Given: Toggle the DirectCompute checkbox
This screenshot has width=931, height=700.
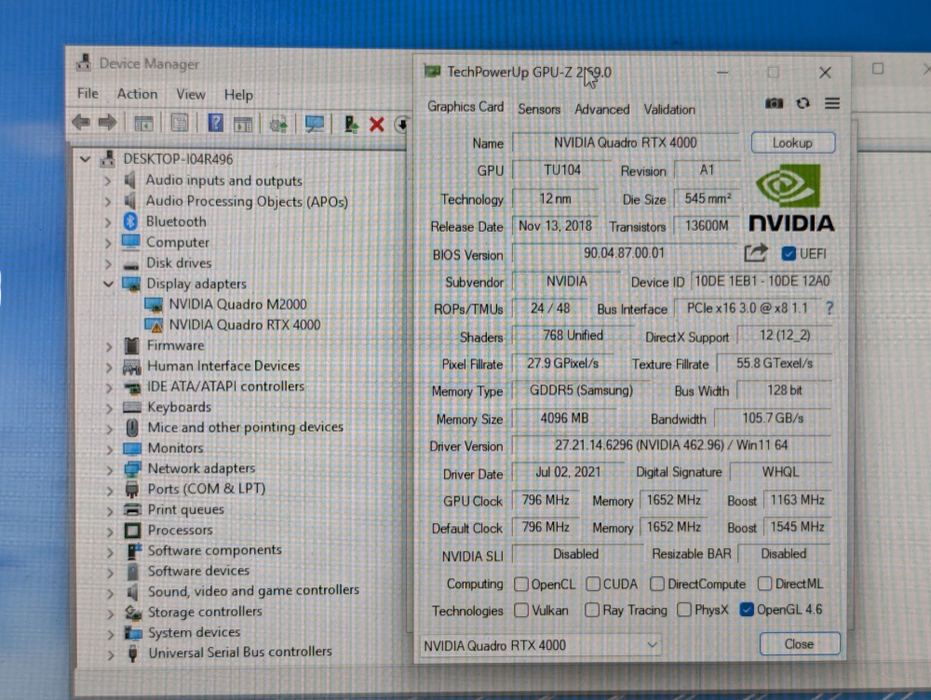Looking at the screenshot, I should pyautogui.click(x=657, y=584).
